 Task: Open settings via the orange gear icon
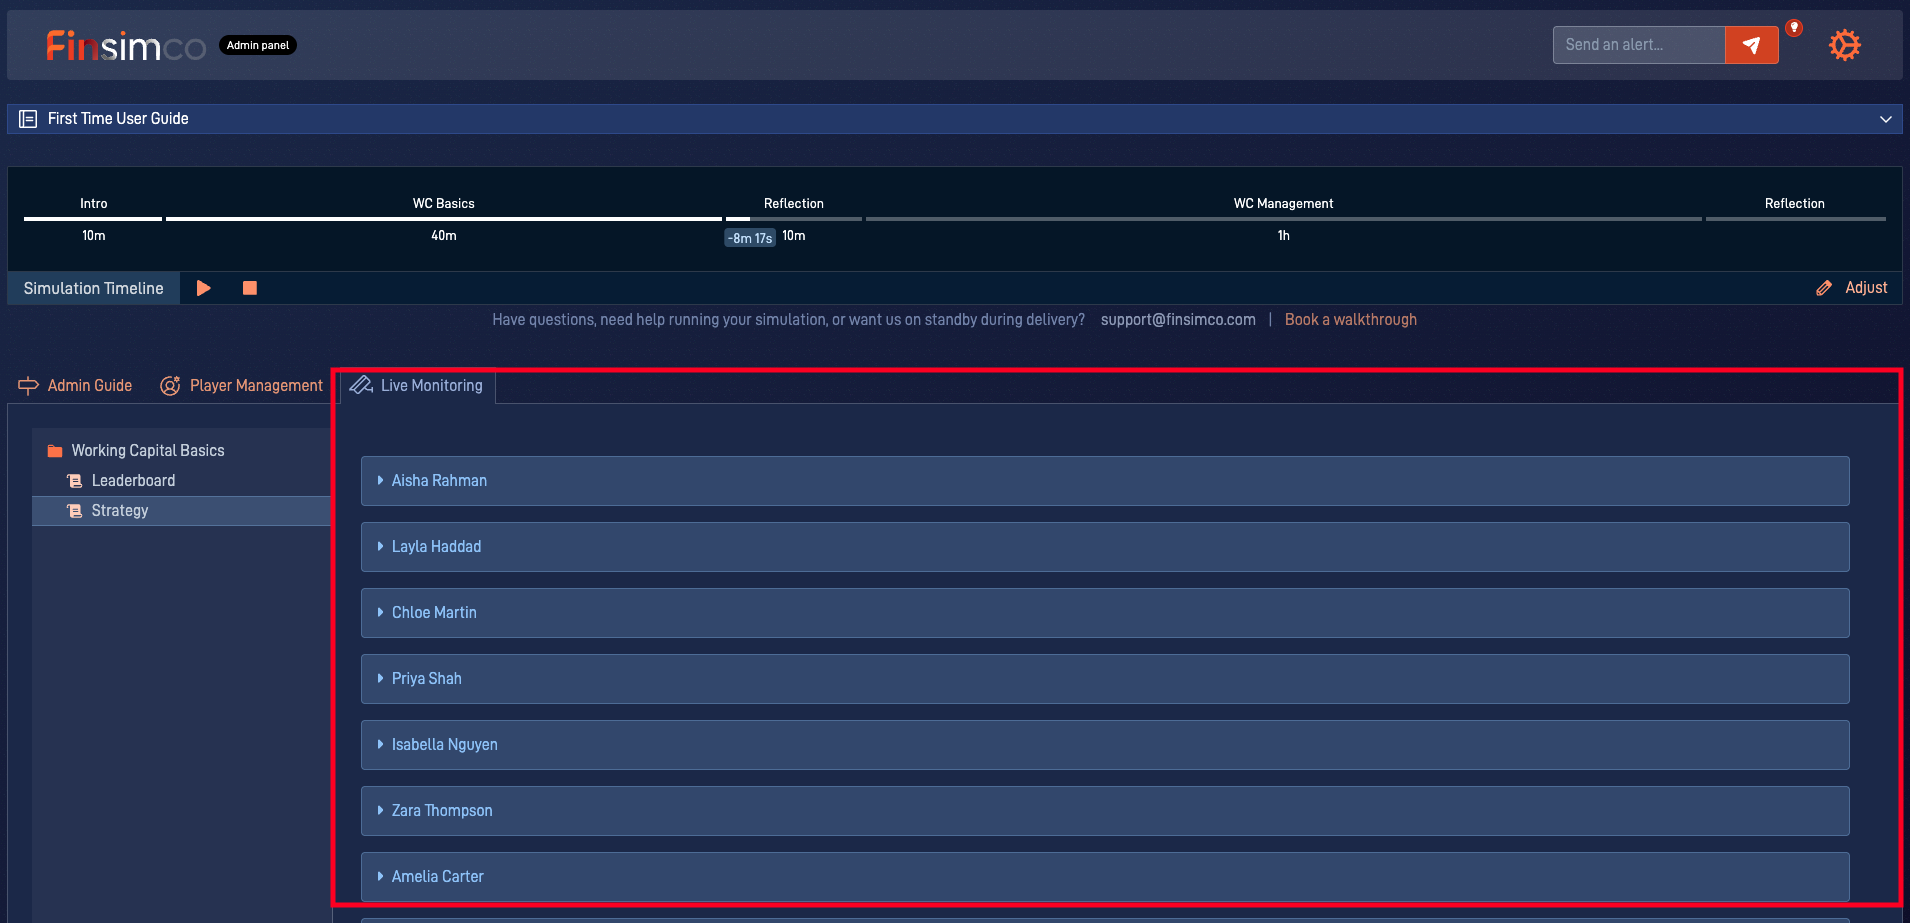point(1845,45)
